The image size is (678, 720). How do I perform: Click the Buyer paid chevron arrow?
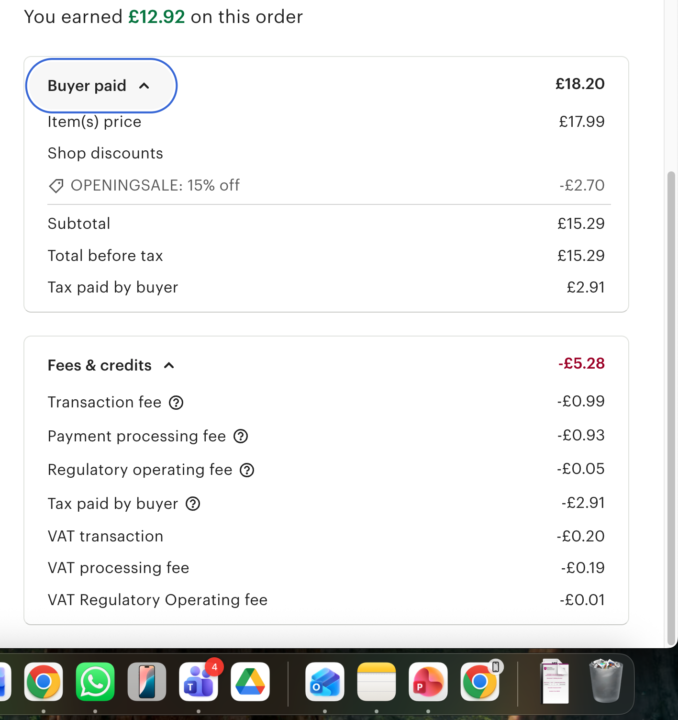point(144,86)
